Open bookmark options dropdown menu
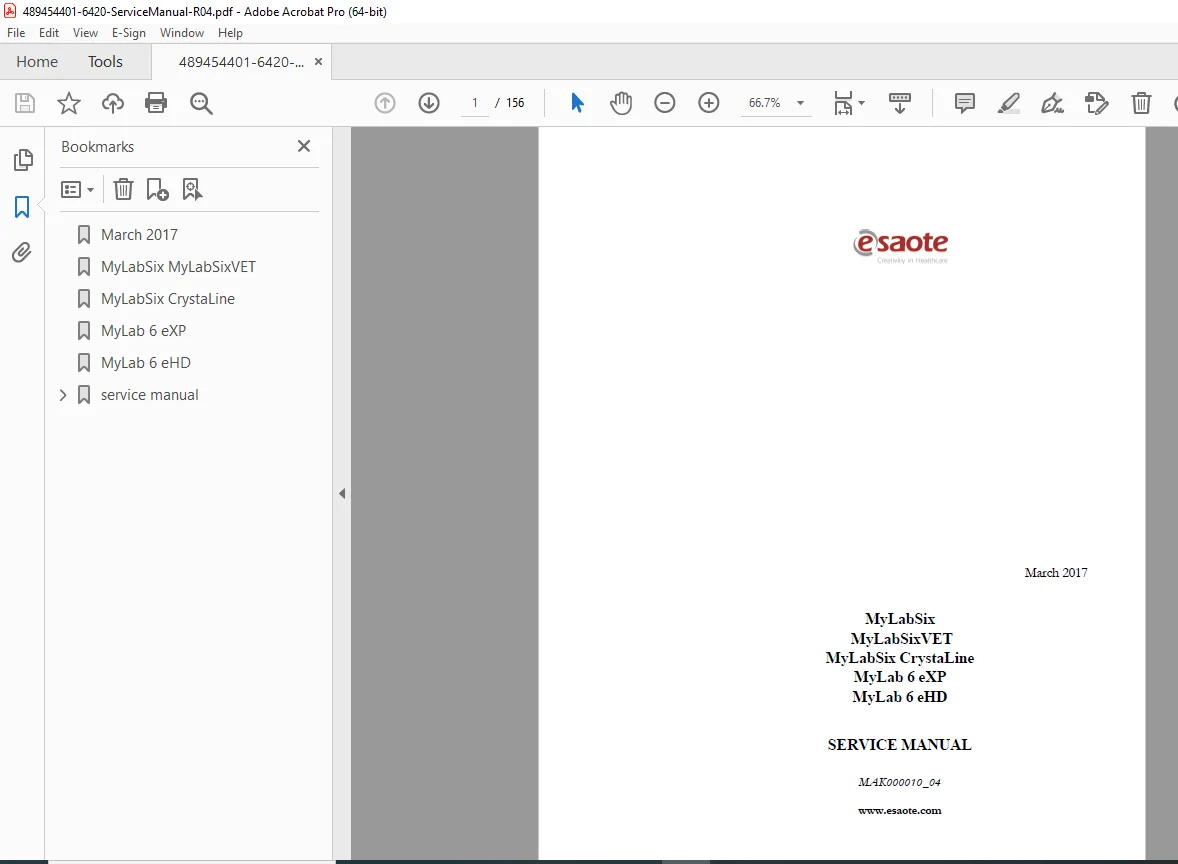 [77, 189]
